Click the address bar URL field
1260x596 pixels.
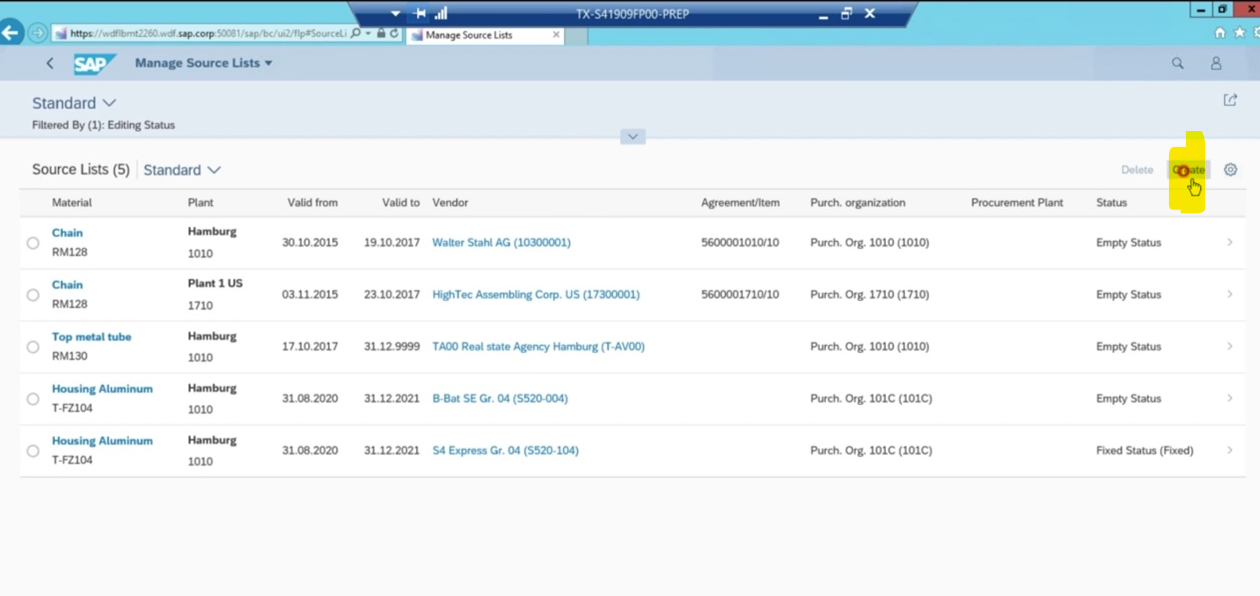pos(207,33)
